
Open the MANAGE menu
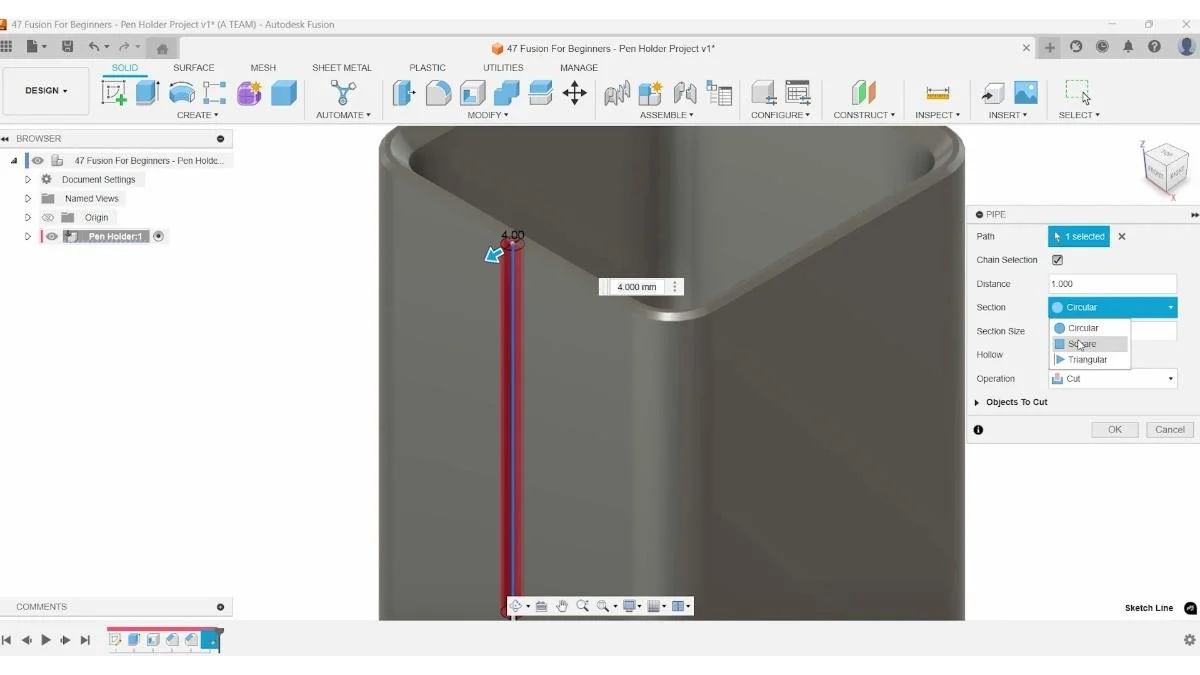pos(578,67)
